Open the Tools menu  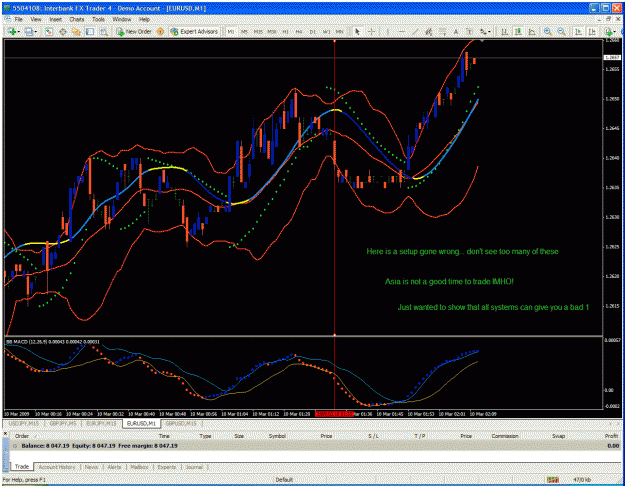pyautogui.click(x=98, y=19)
